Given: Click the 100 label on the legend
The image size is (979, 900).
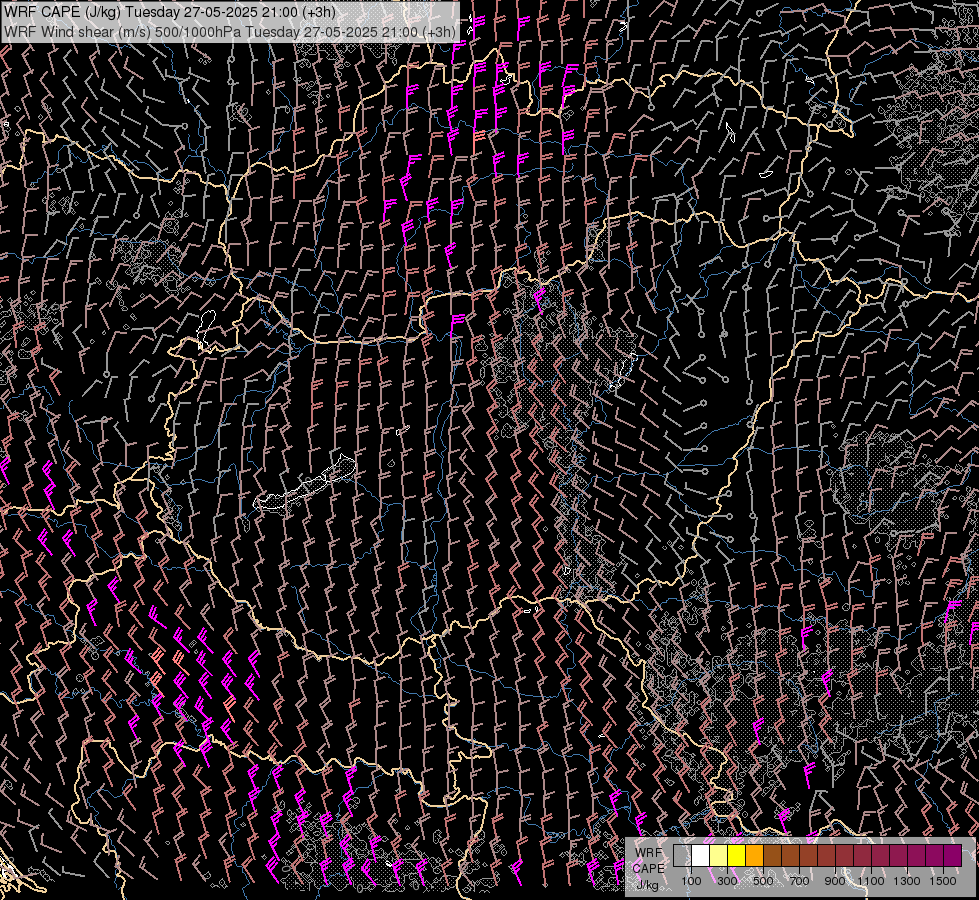Looking at the screenshot, I should (x=691, y=881).
